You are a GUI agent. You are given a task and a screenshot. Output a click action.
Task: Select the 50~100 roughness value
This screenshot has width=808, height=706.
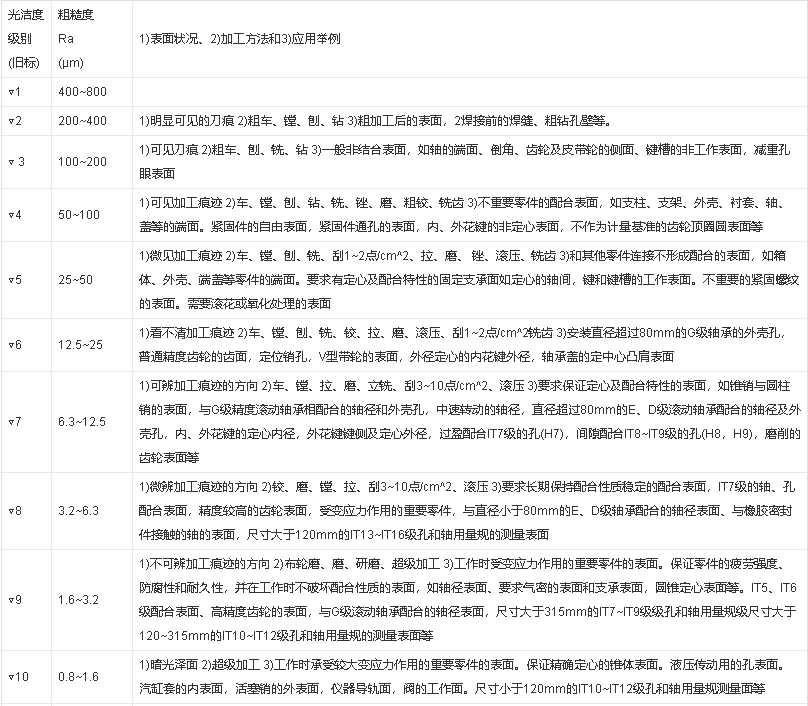(79, 214)
